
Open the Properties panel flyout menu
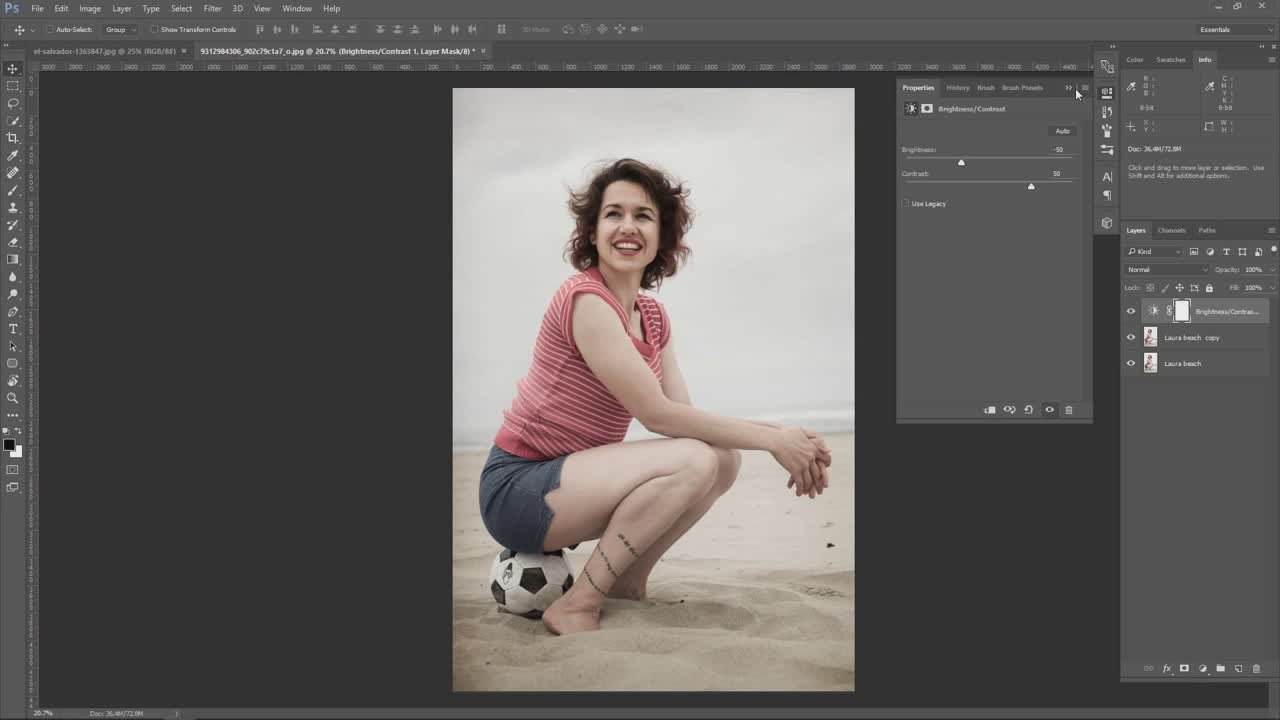(1085, 88)
